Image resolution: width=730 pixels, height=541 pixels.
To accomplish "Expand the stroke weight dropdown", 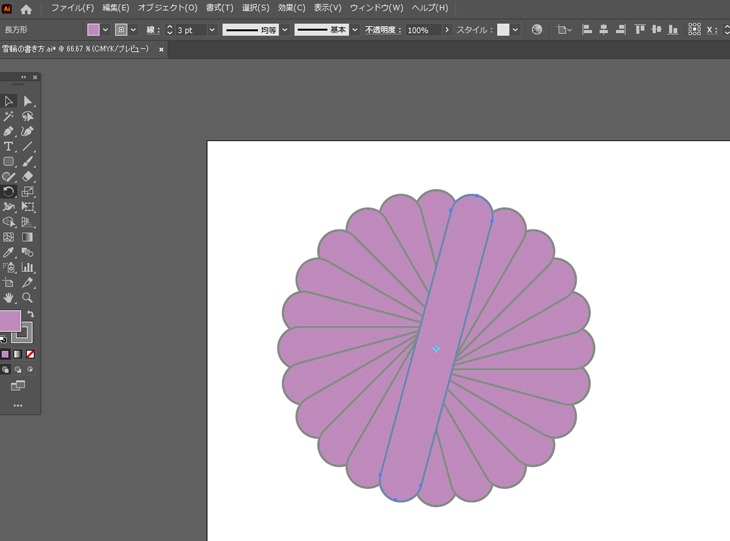I will coord(211,30).
